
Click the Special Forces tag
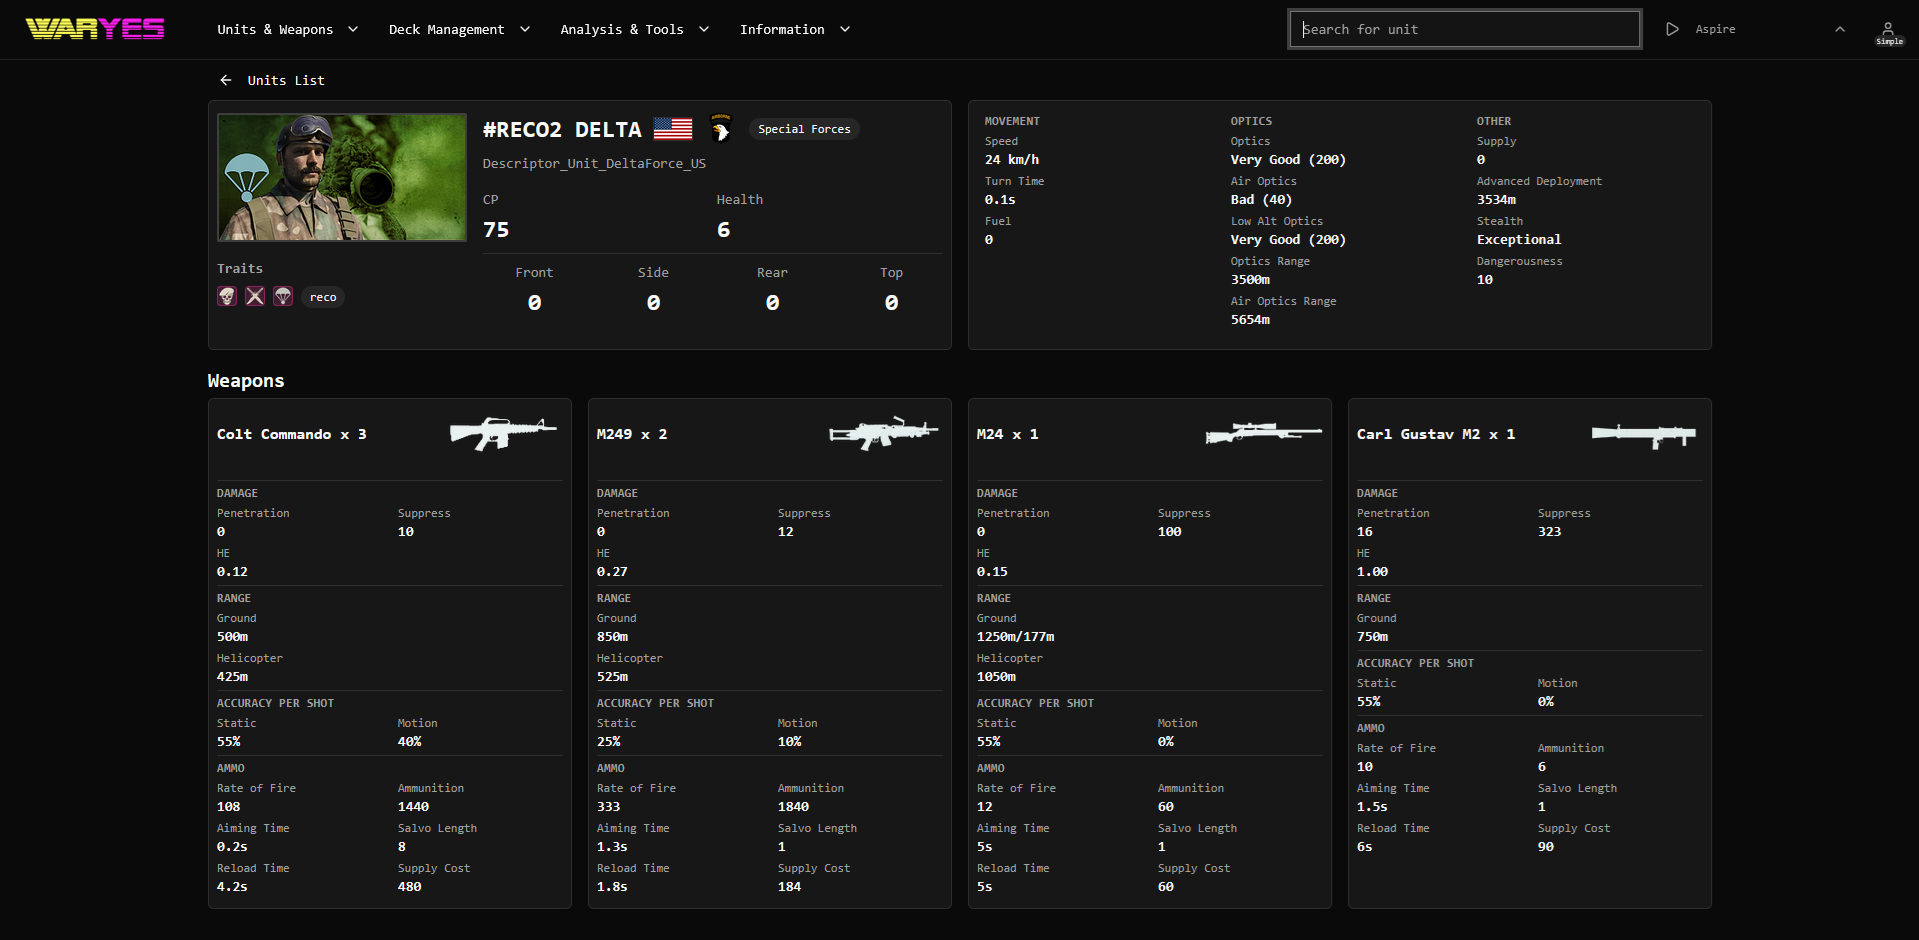(804, 129)
